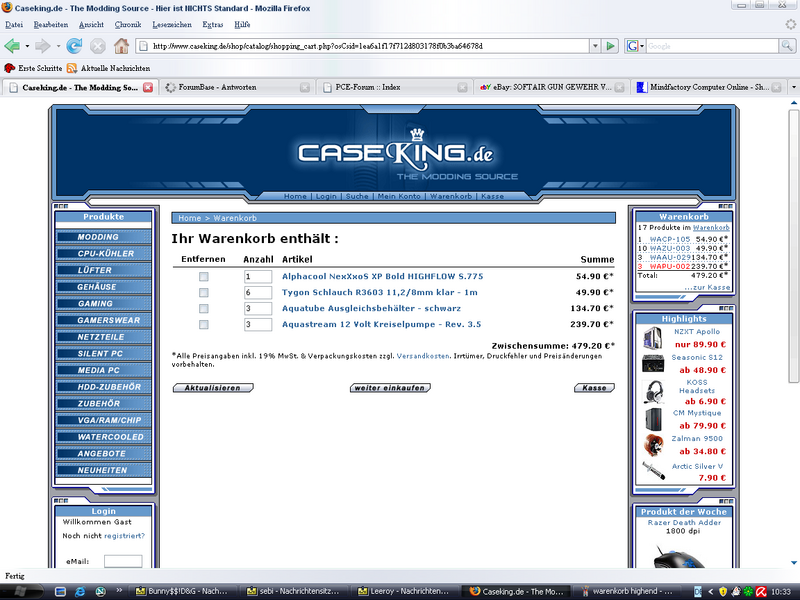This screenshot has width=800, height=600.
Task: Open the Razer Death Adder product link
Action: [684, 522]
